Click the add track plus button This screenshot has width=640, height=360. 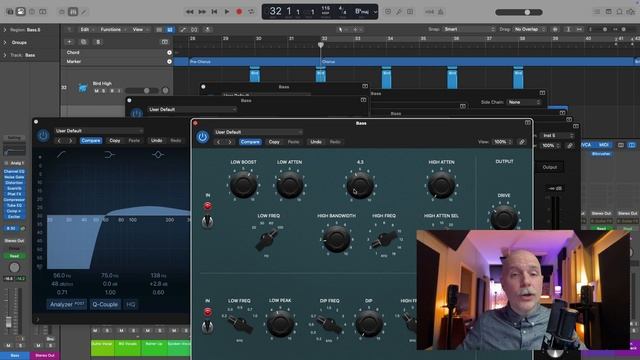coord(69,42)
